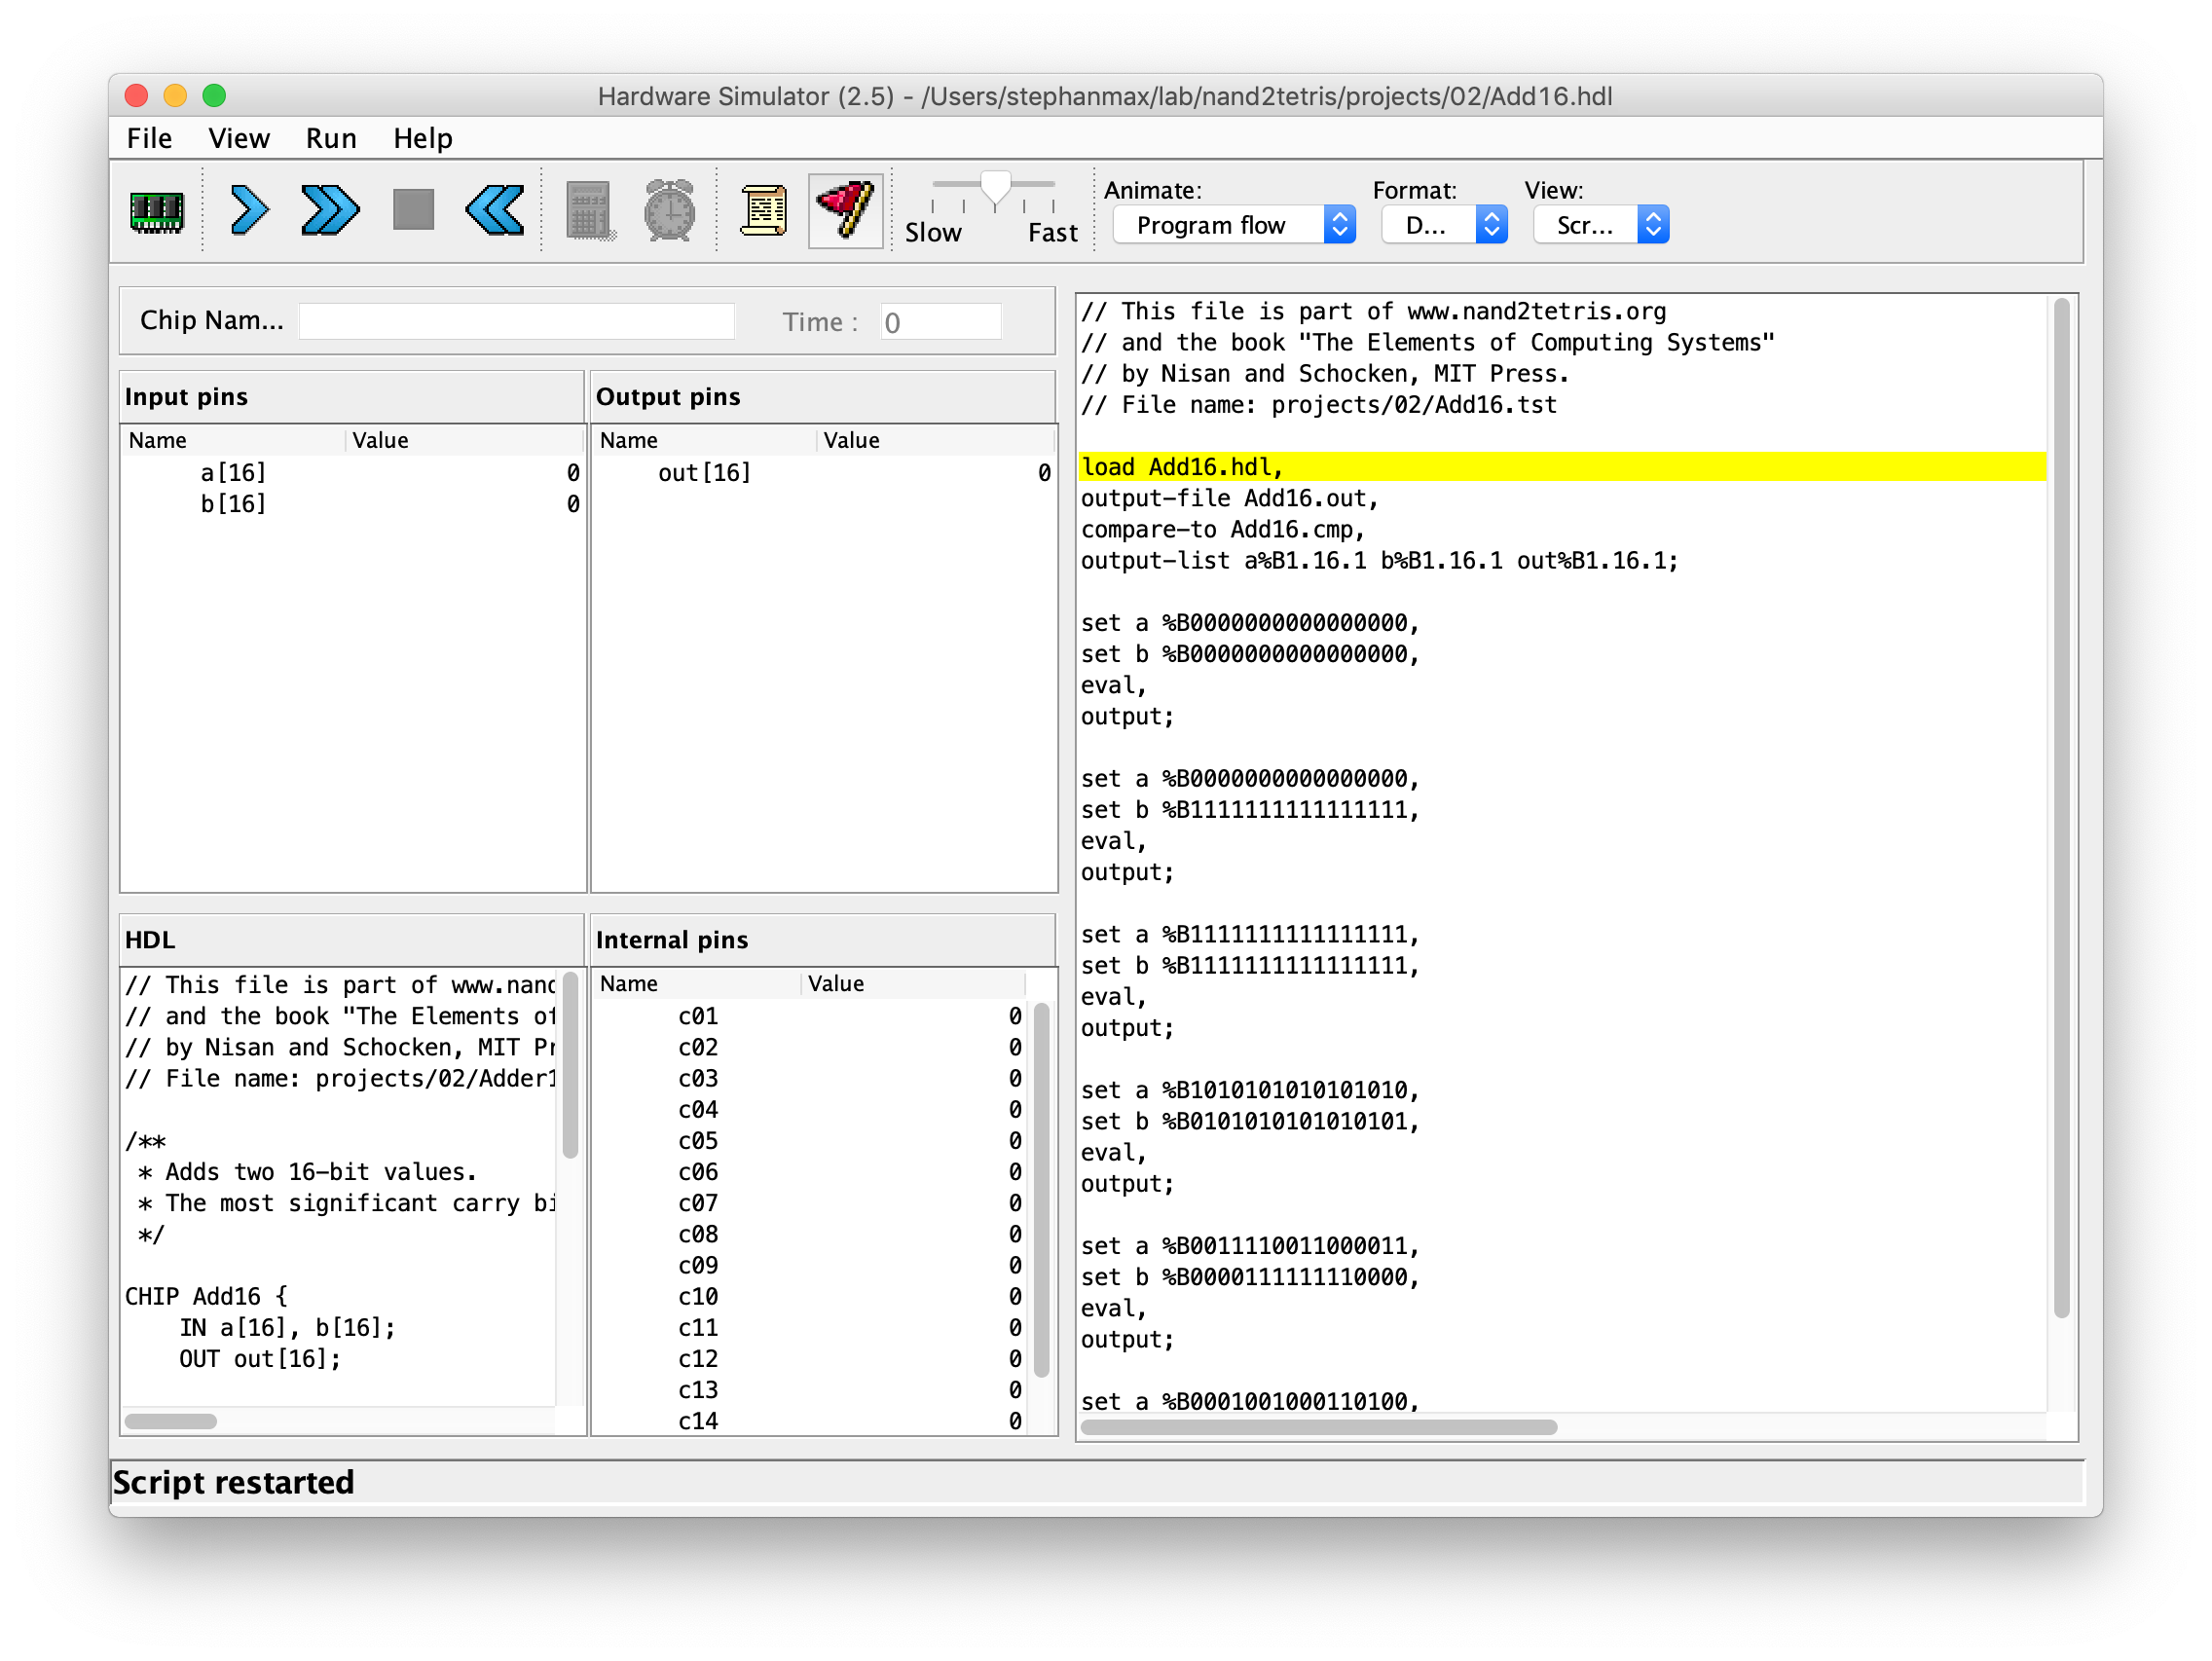The width and height of the screenshot is (2212, 1661).
Task: Open the Animate Program flow dropdown
Action: (x=1233, y=225)
